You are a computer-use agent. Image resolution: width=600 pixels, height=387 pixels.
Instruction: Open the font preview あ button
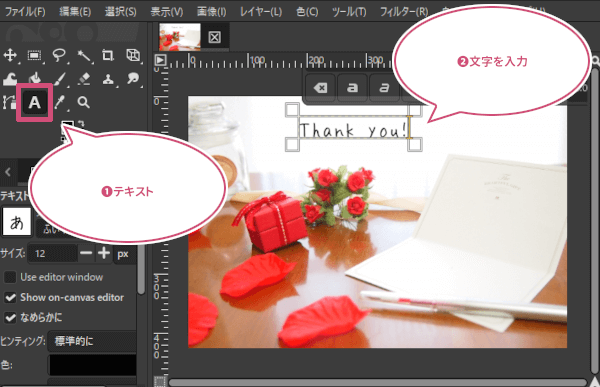[16, 222]
